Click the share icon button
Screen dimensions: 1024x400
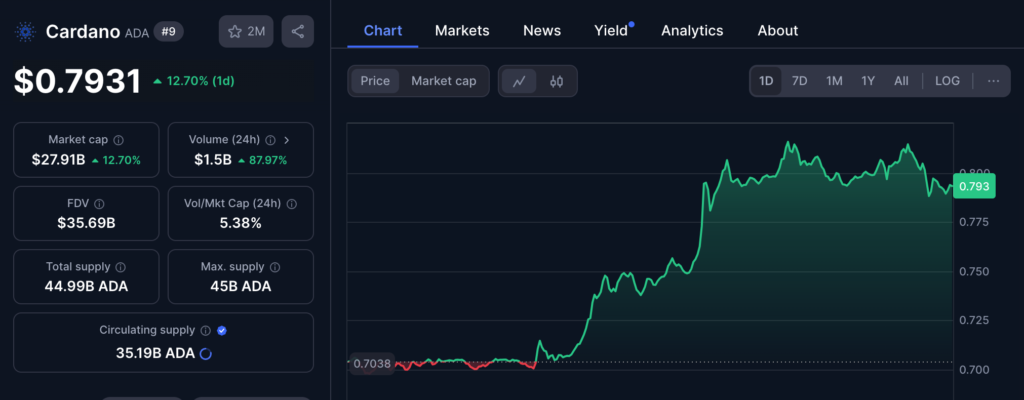[297, 32]
